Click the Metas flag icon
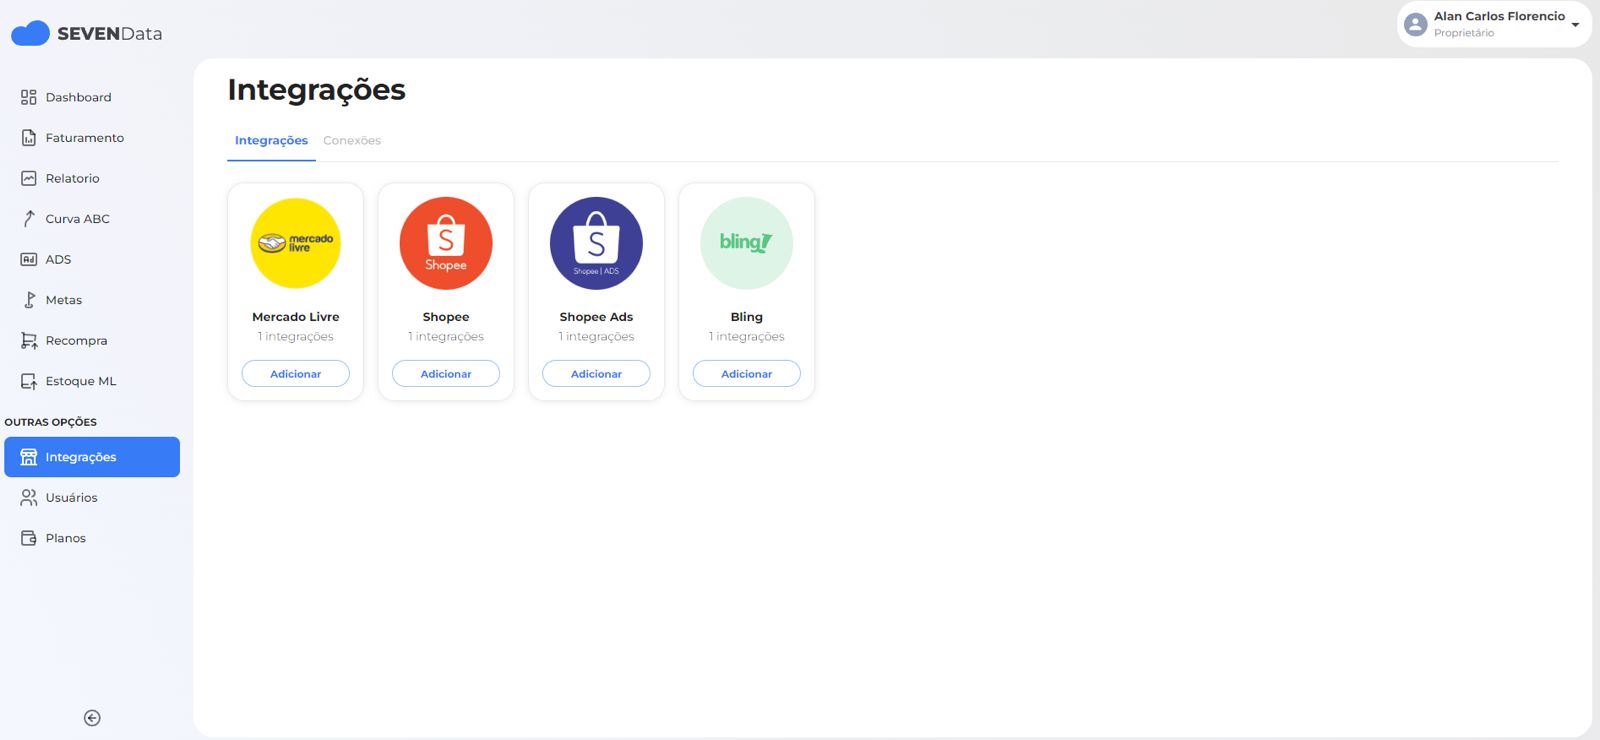The image size is (1600, 740). coord(29,300)
